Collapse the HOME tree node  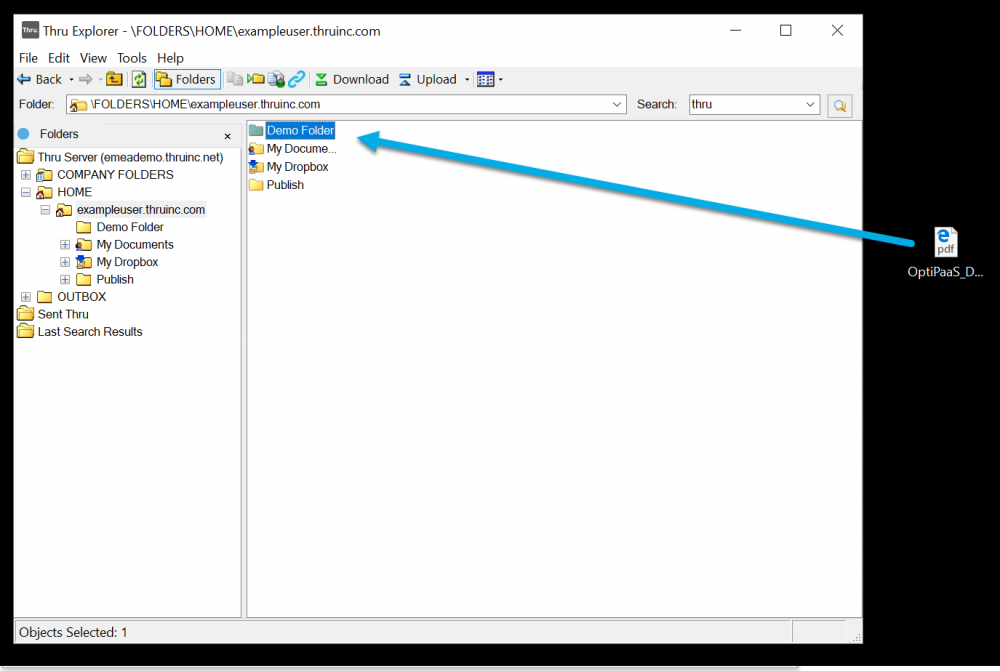pyautogui.click(x=26, y=192)
